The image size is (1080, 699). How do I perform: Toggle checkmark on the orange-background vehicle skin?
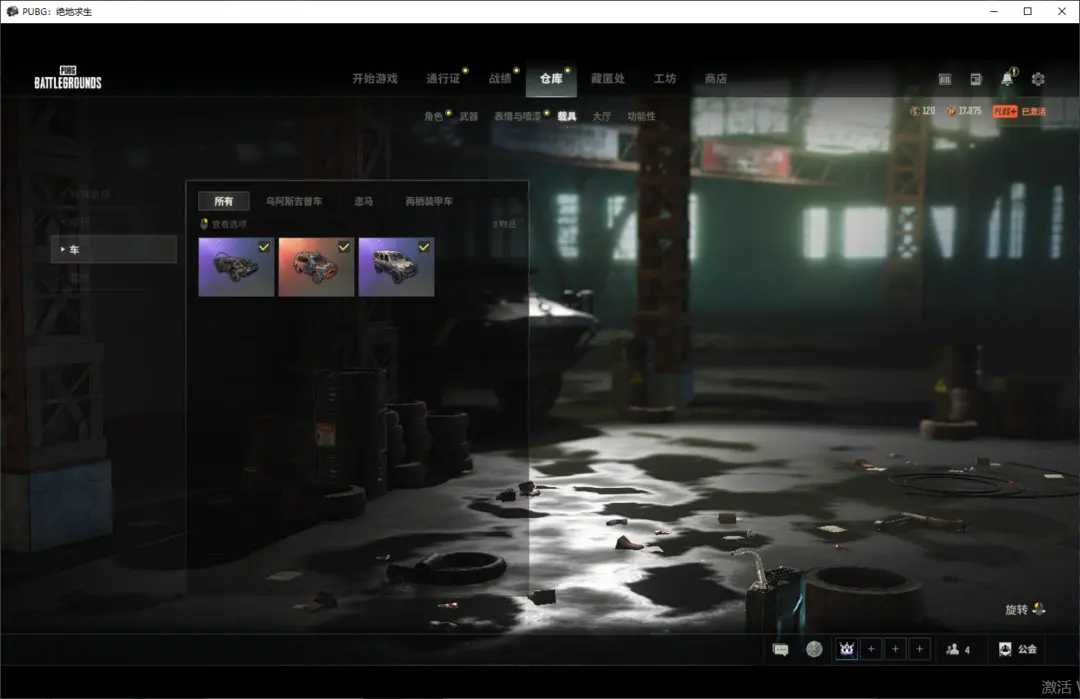pos(344,246)
